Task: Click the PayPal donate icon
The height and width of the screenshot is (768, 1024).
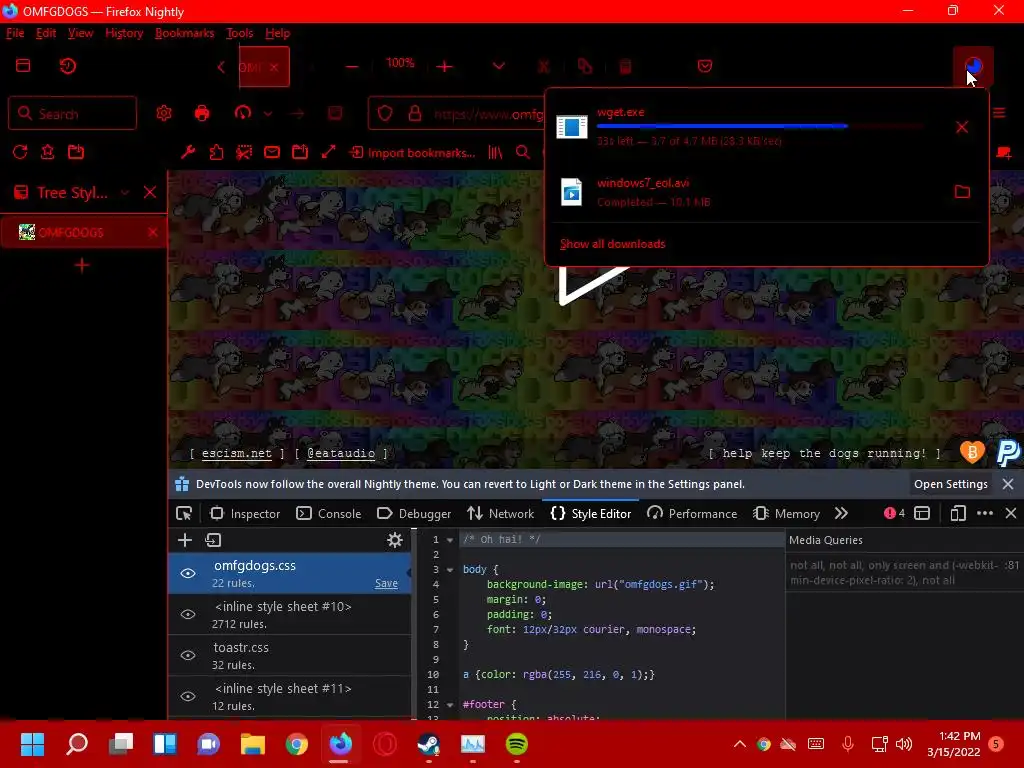Action: [1008, 452]
